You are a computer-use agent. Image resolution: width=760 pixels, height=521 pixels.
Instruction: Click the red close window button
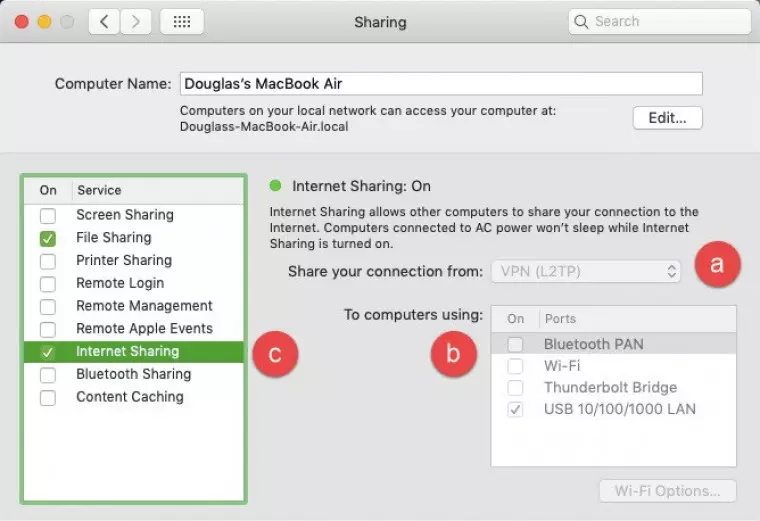click(x=21, y=21)
